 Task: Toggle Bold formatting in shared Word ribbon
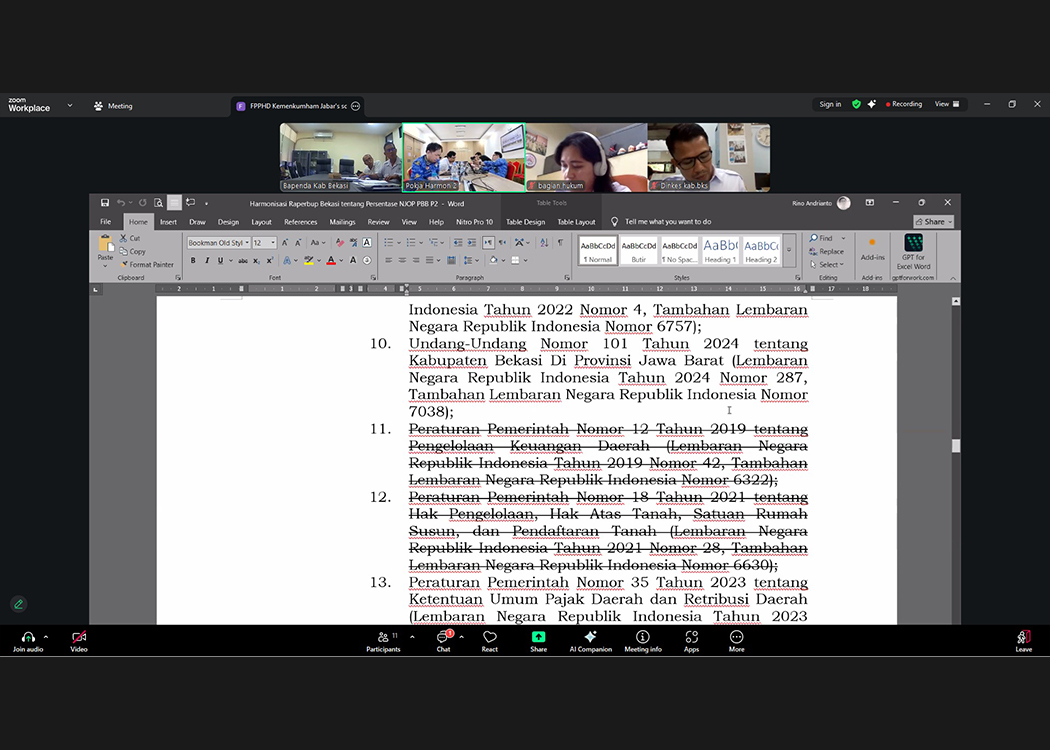click(x=192, y=260)
